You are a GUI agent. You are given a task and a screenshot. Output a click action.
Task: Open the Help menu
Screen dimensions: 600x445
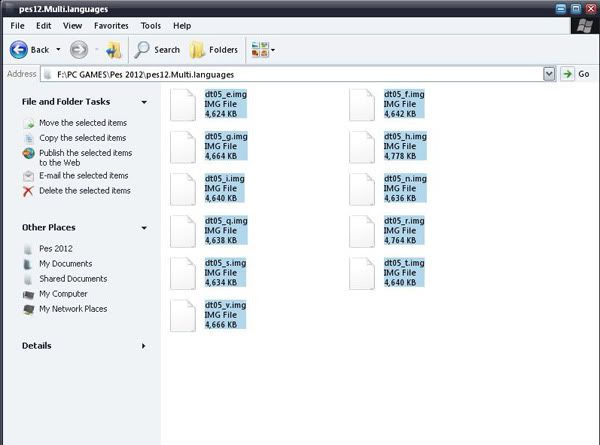(x=182, y=26)
